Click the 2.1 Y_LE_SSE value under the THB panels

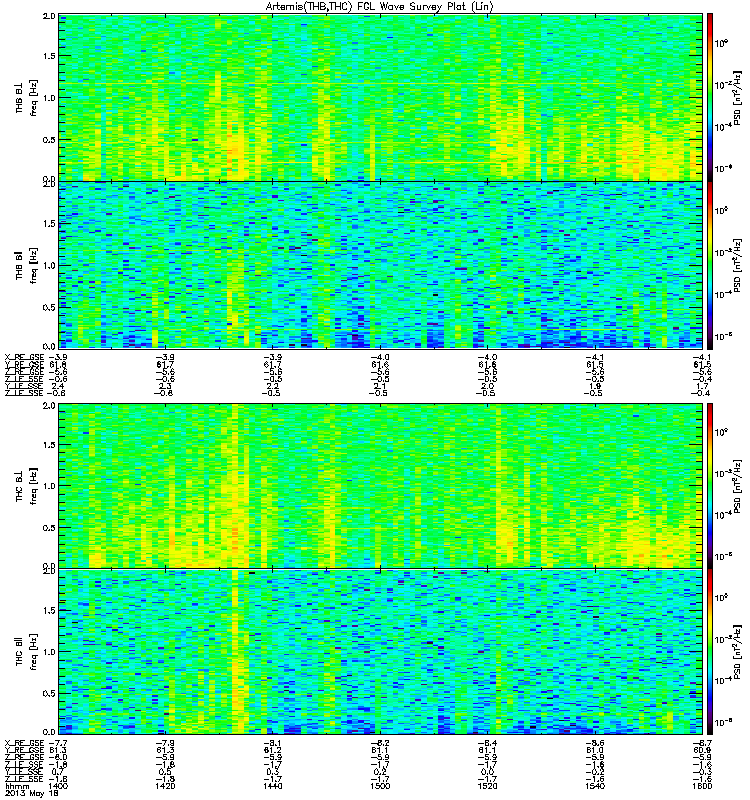click(x=381, y=386)
